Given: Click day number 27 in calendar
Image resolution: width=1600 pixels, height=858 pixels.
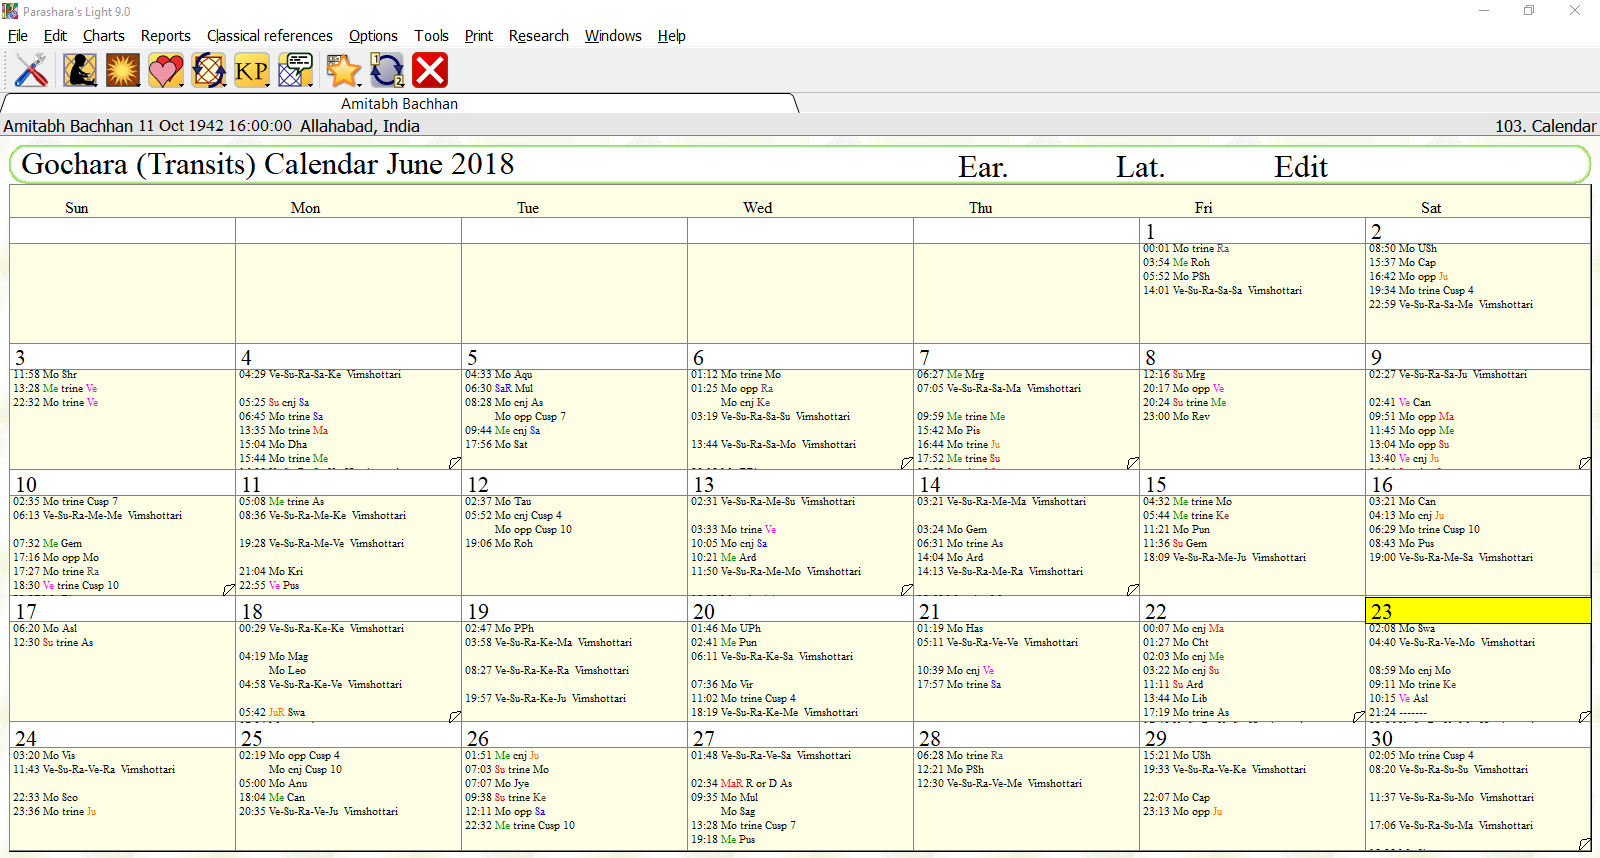Looking at the screenshot, I should click(x=704, y=738).
